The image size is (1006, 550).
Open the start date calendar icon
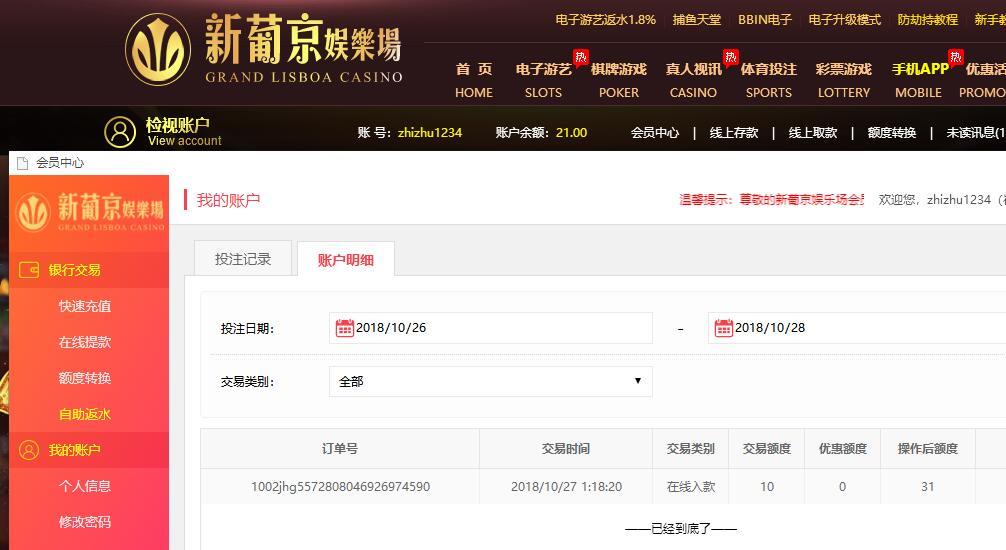click(x=345, y=328)
